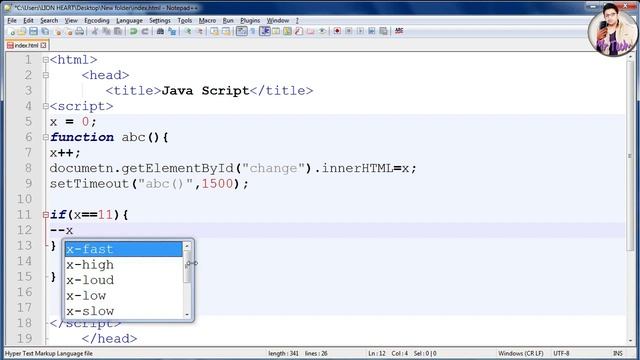Screen dimensions: 640x360
Task: Click the Open file toolbar icon
Action: (x=22, y=31)
